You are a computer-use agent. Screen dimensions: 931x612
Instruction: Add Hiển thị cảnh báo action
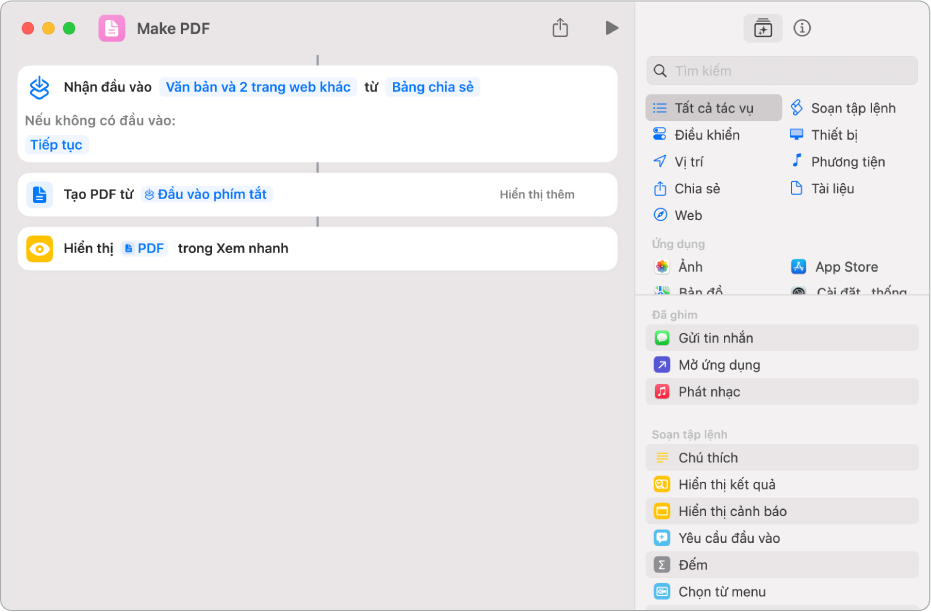coord(782,511)
